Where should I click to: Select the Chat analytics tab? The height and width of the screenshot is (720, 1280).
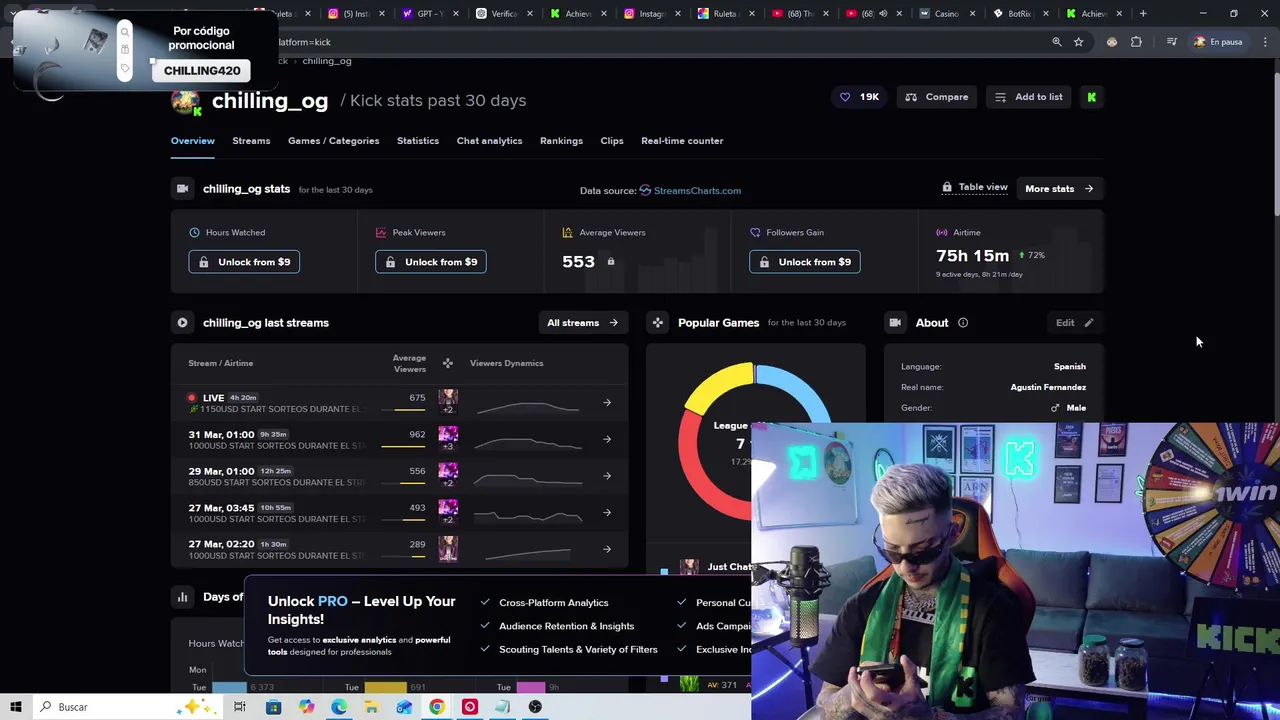click(x=489, y=141)
